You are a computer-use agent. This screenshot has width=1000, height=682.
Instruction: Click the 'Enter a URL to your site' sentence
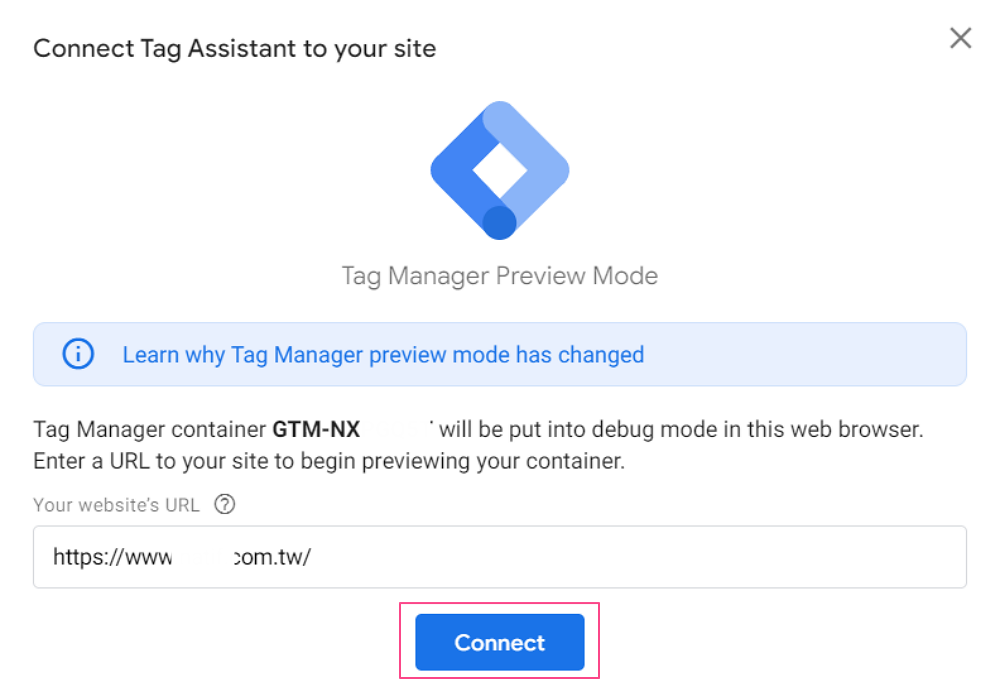(329, 461)
